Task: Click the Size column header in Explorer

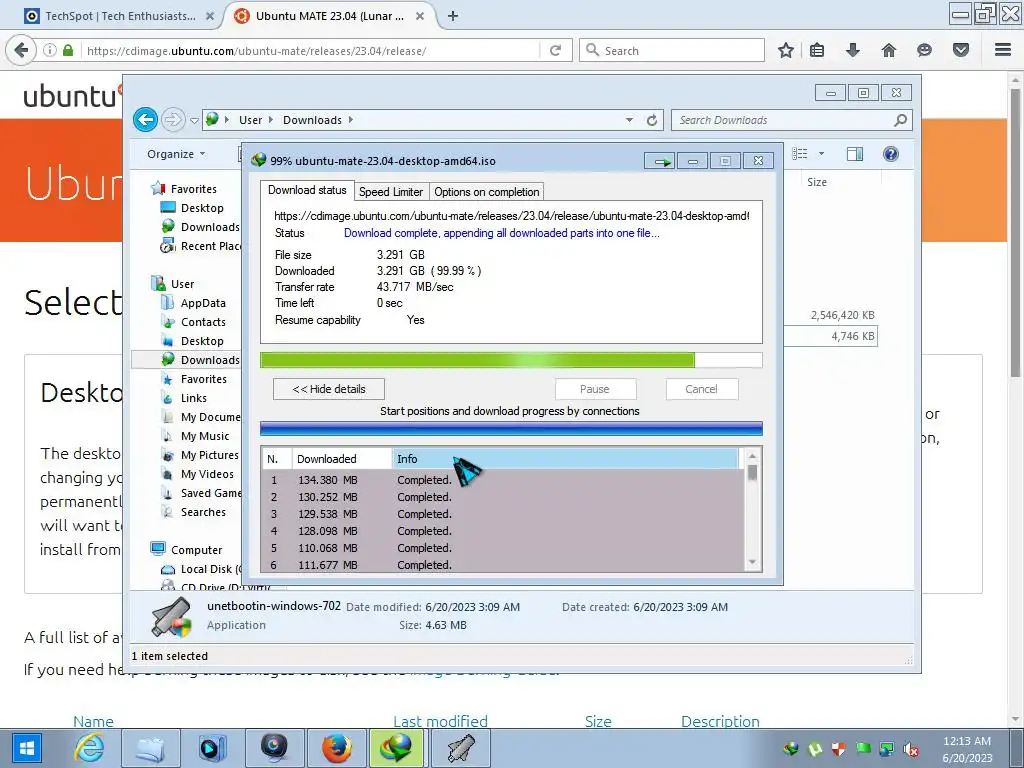Action: [816, 182]
